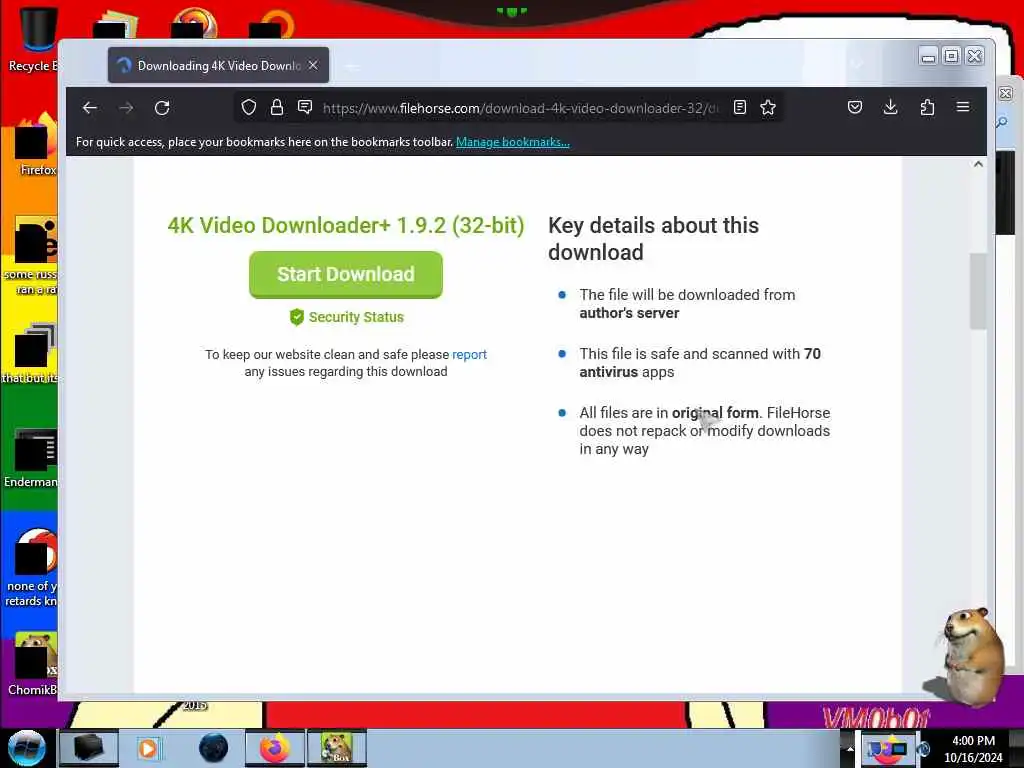Image resolution: width=1024 pixels, height=768 pixels.
Task: Toggle reader view icon
Action: pos(740,107)
